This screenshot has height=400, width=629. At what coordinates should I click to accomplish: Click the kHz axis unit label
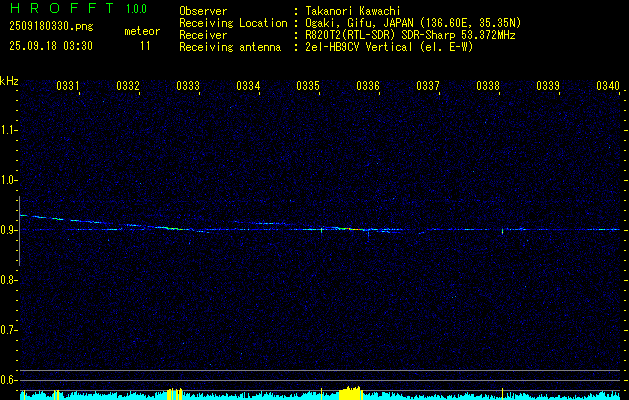9,81
